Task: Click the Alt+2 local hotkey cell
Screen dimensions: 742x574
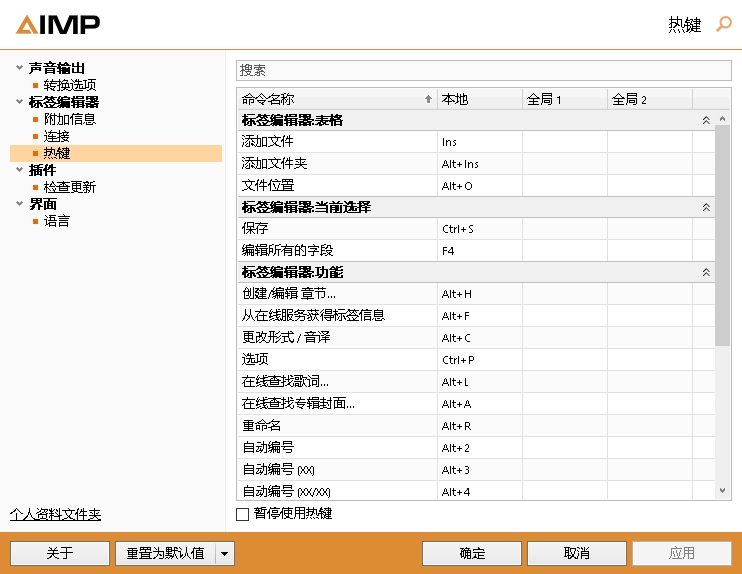Action: (480, 448)
